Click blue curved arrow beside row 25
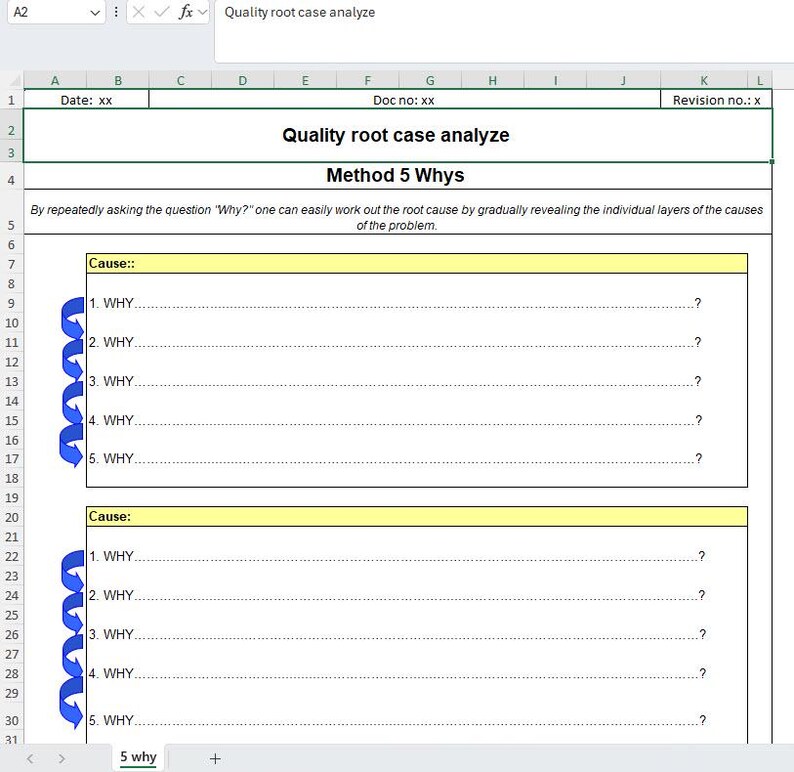 pyautogui.click(x=72, y=613)
